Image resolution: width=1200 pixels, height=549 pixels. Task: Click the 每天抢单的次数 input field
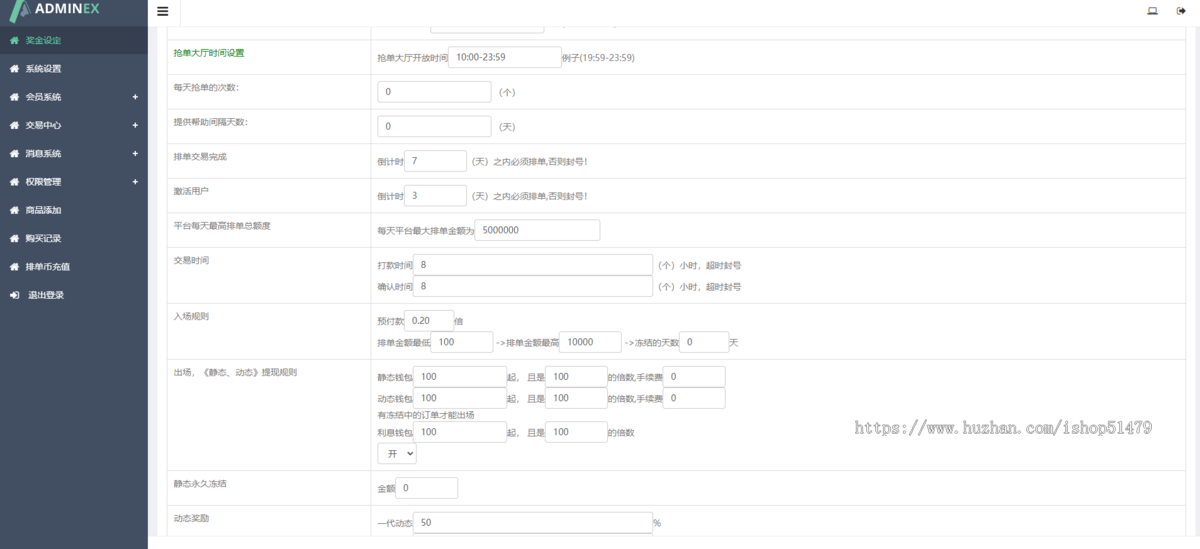coord(435,92)
